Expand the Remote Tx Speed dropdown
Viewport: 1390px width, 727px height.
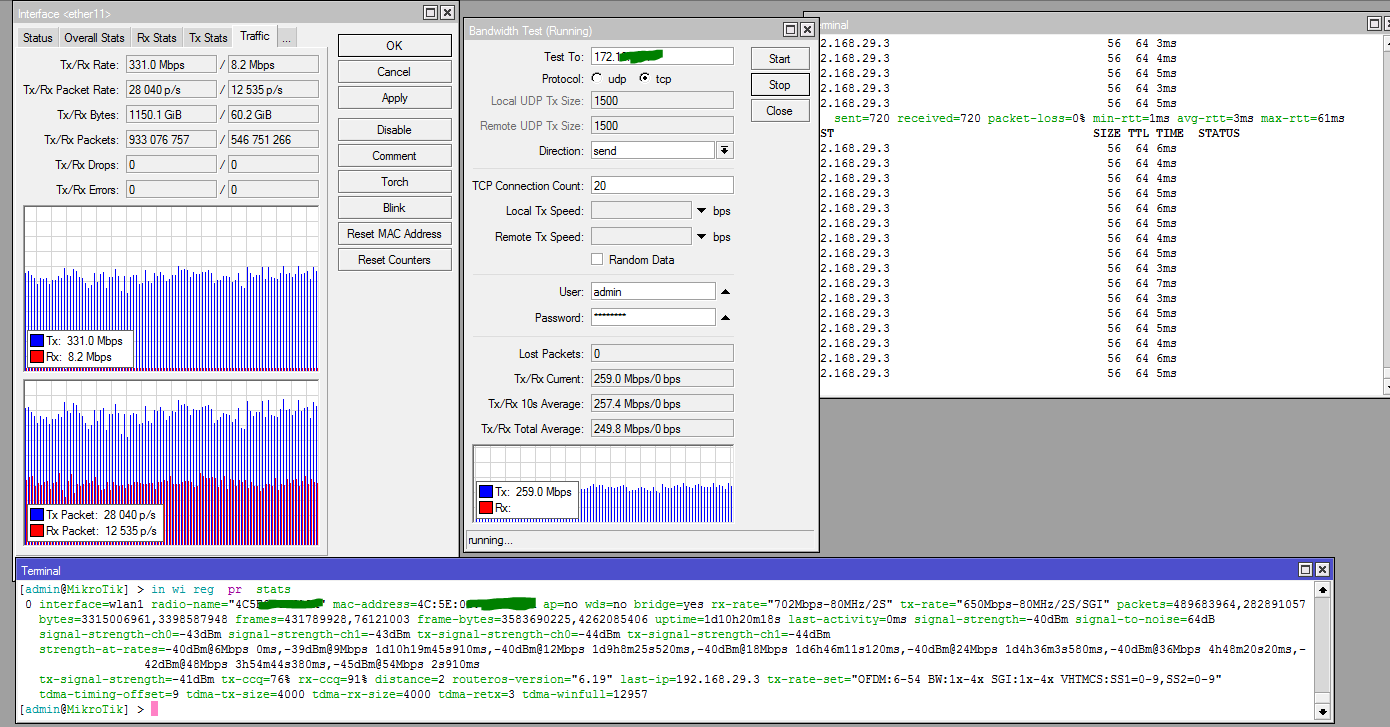pos(700,237)
